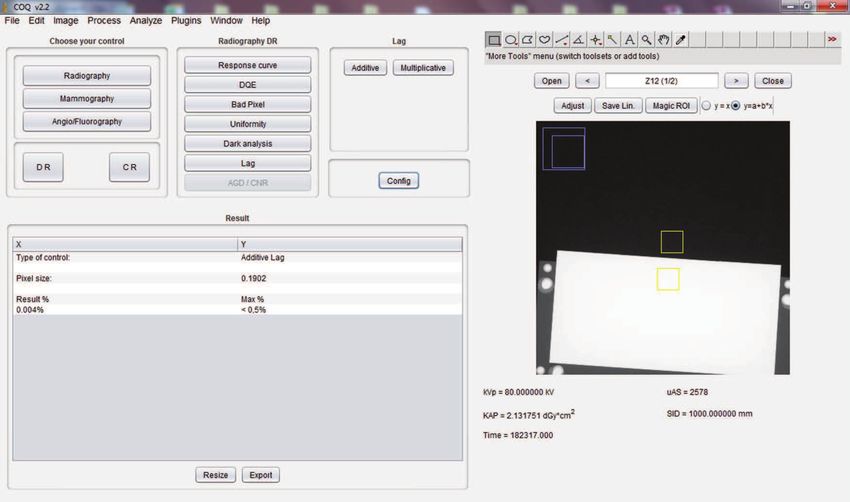Select the y=a+b*x radio button

pos(735,106)
